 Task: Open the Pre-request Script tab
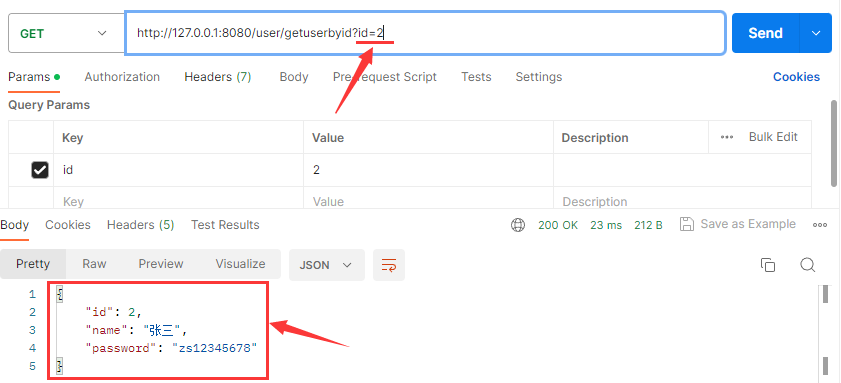[x=385, y=77]
